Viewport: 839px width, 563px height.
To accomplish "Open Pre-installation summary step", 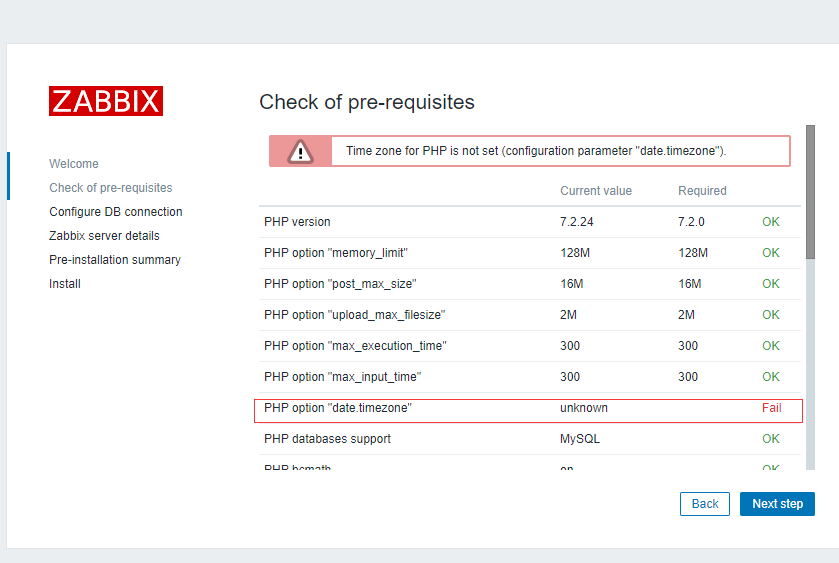I will (115, 260).
